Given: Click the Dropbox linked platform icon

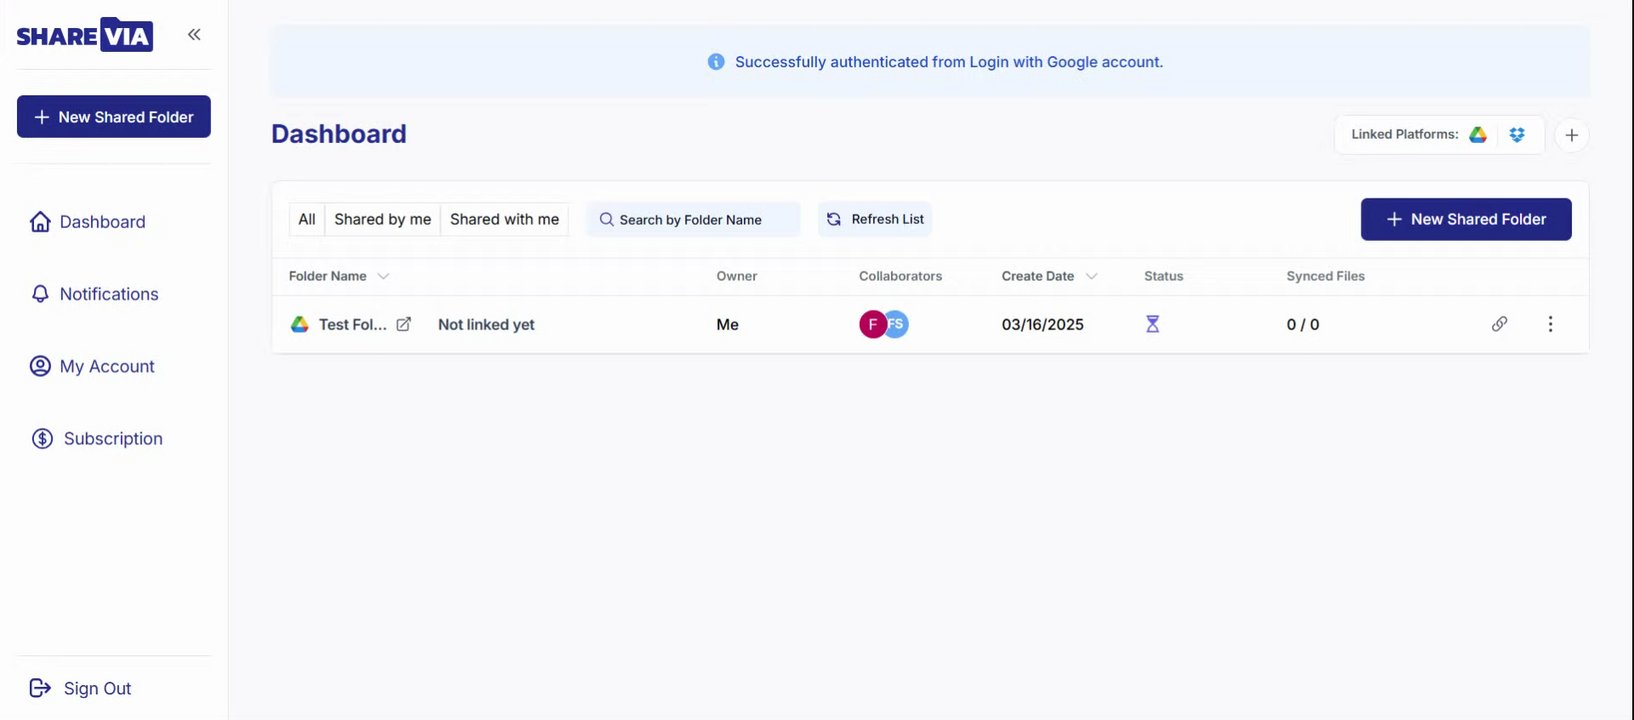Looking at the screenshot, I should click(x=1517, y=135).
